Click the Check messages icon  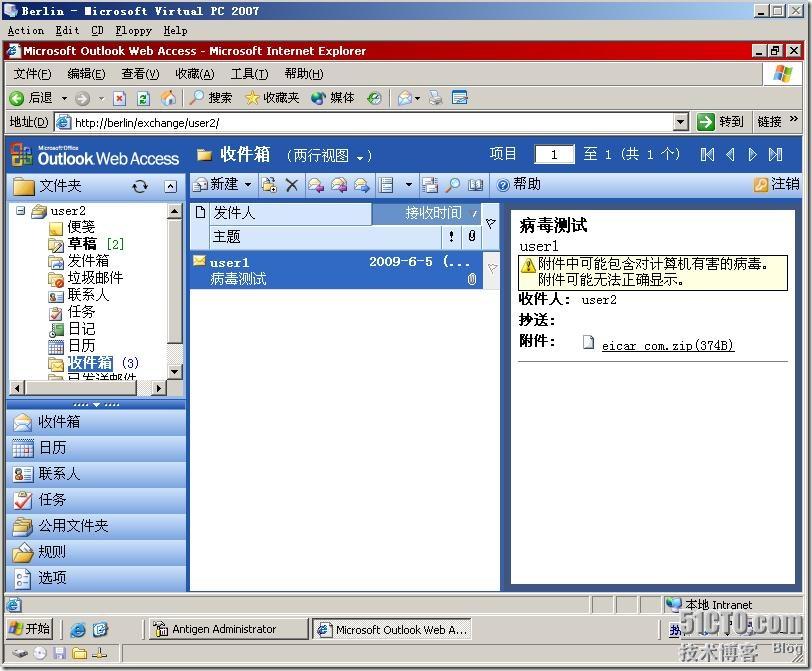tap(430, 185)
